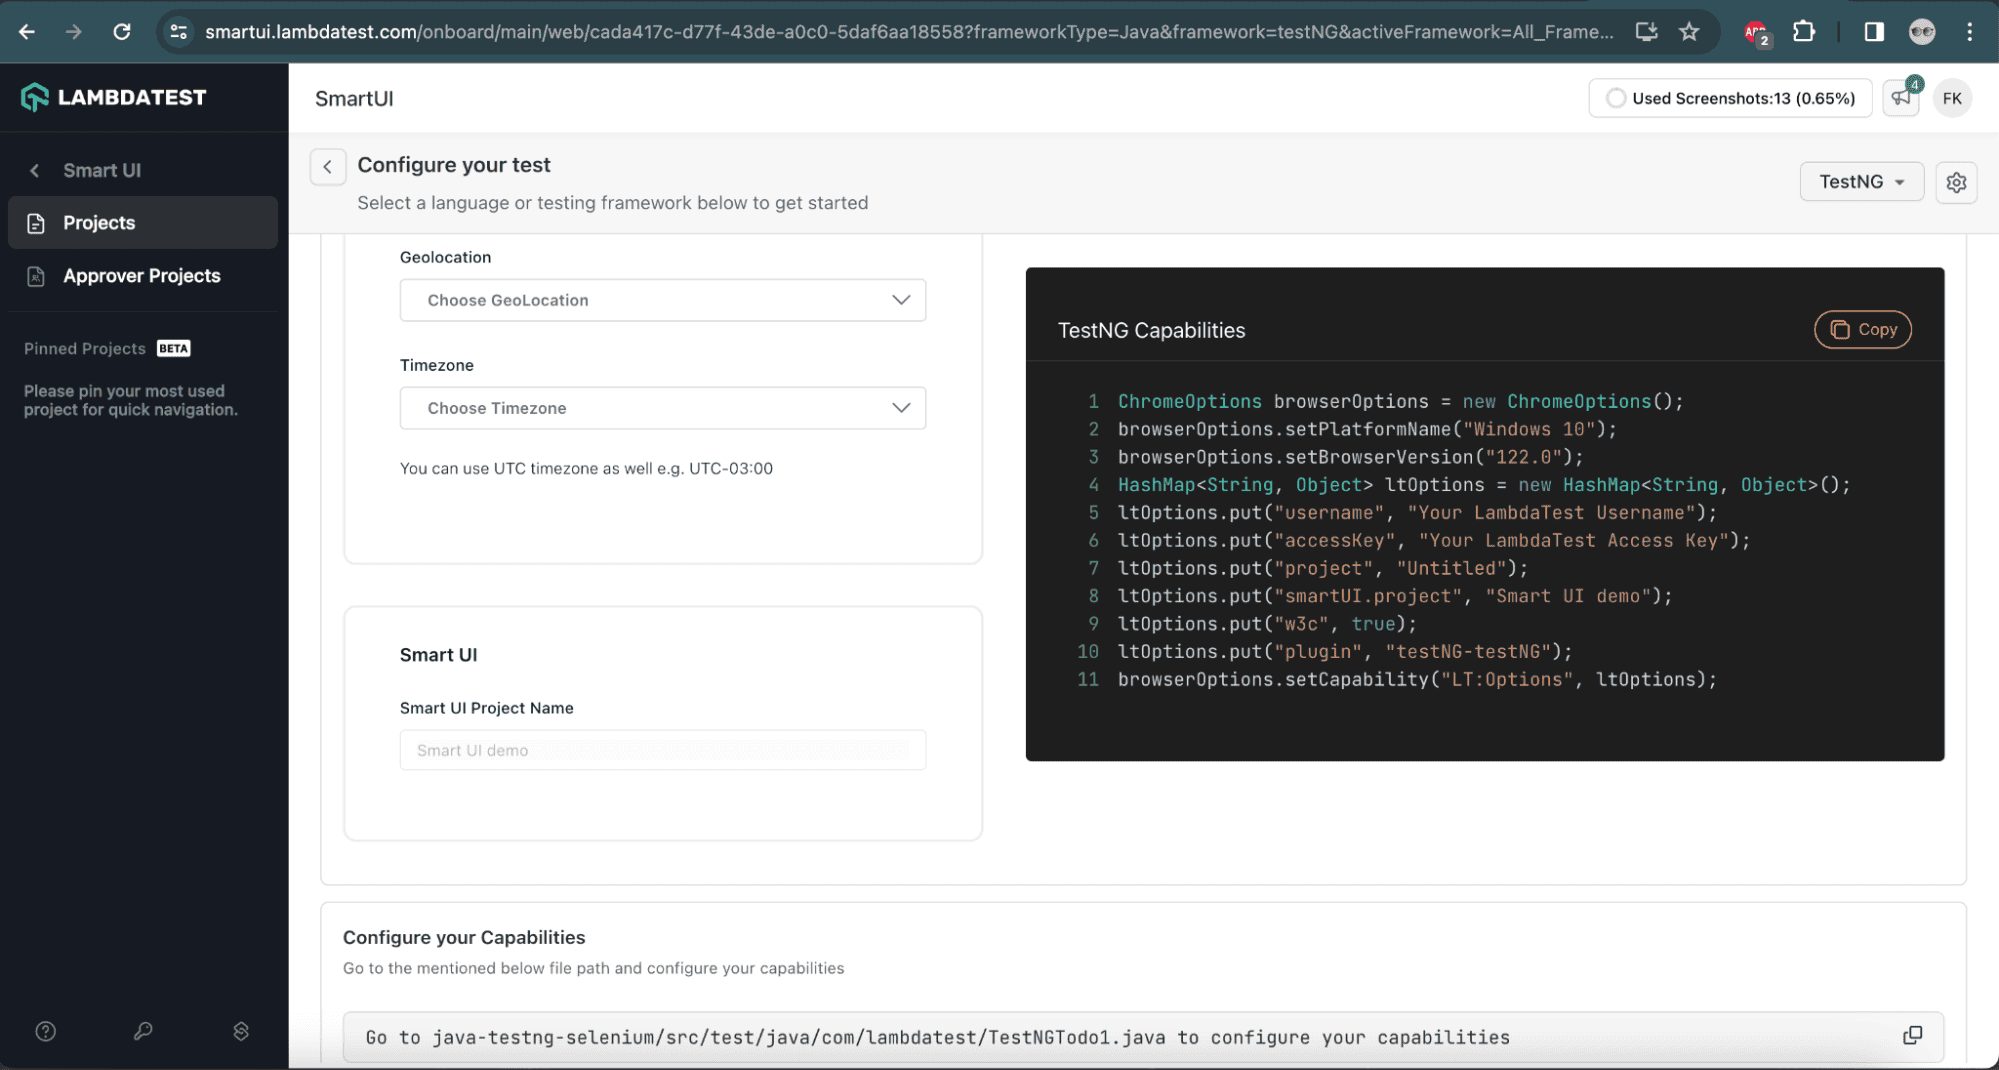Click the UTC timezone hint text
This screenshot has width=1999, height=1070.
[x=586, y=468]
